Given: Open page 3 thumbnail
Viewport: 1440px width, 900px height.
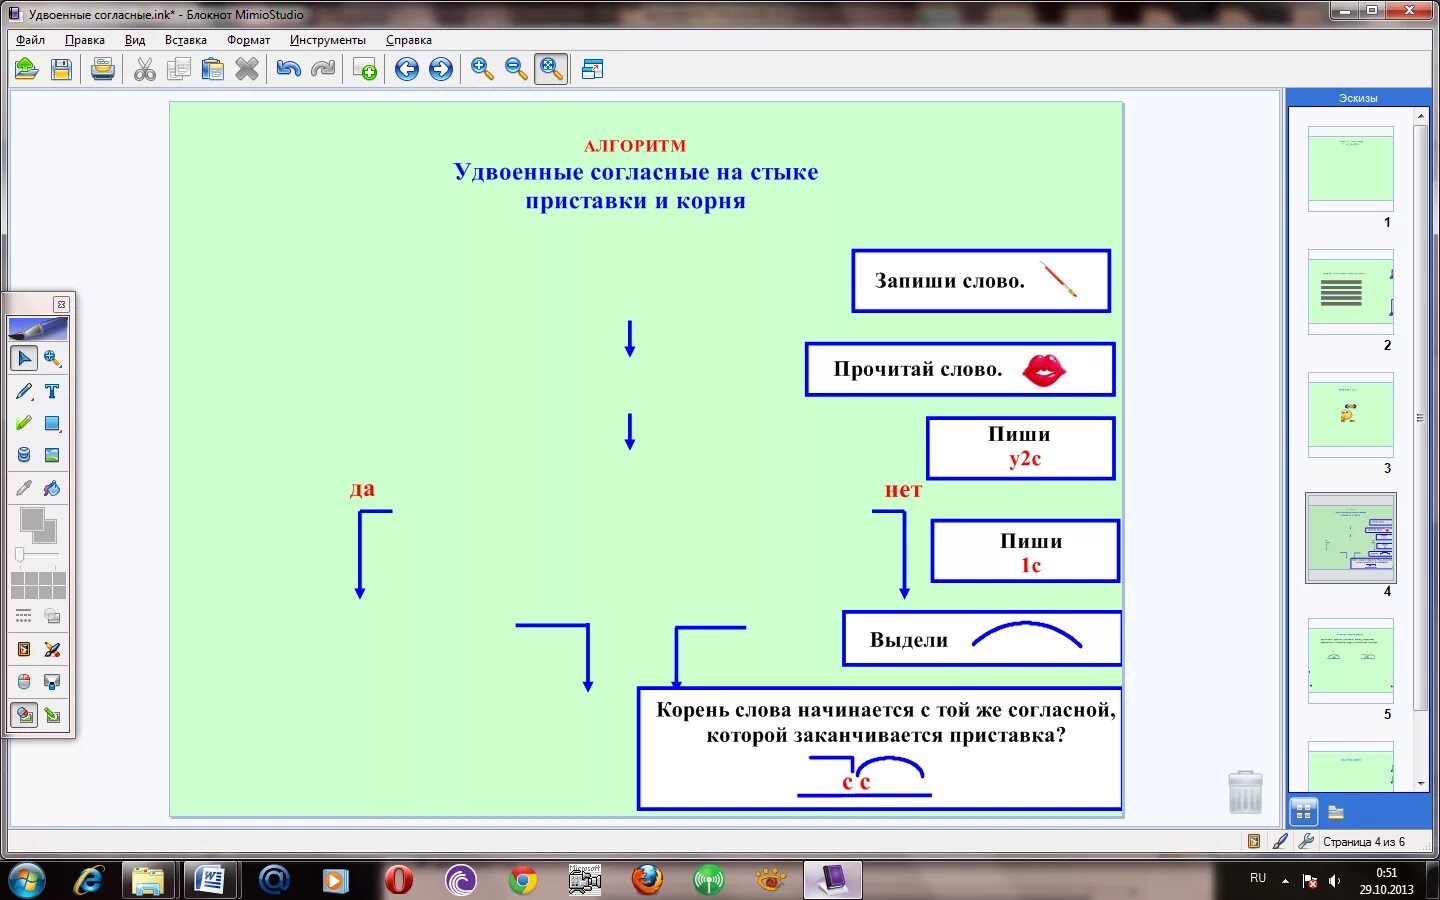Looking at the screenshot, I should [1351, 414].
